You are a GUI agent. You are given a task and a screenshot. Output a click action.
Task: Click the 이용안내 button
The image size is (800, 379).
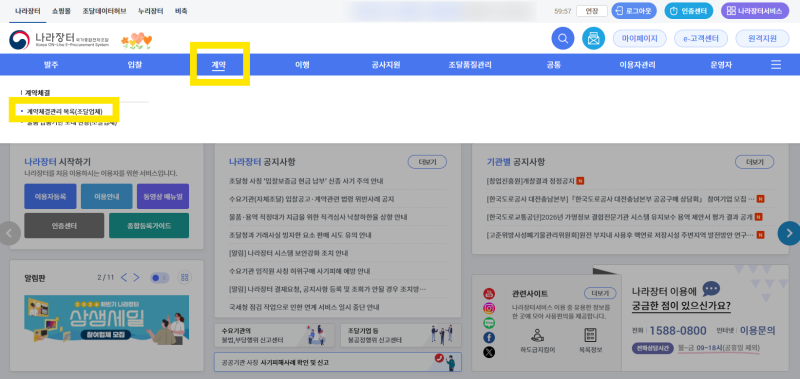click(107, 196)
